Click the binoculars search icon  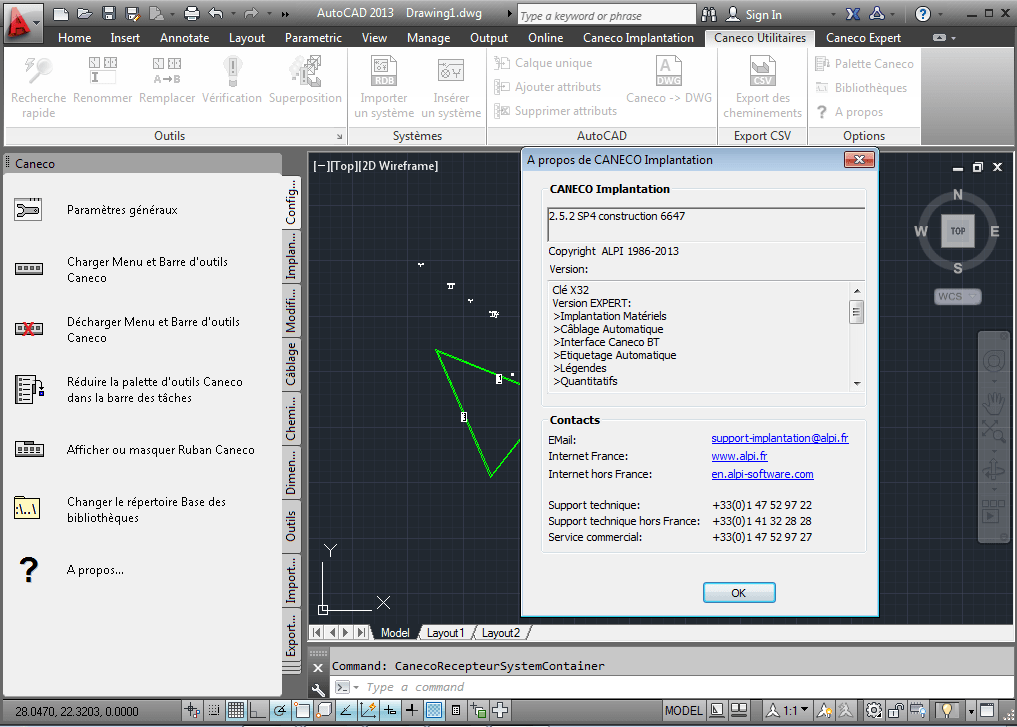click(x=709, y=14)
